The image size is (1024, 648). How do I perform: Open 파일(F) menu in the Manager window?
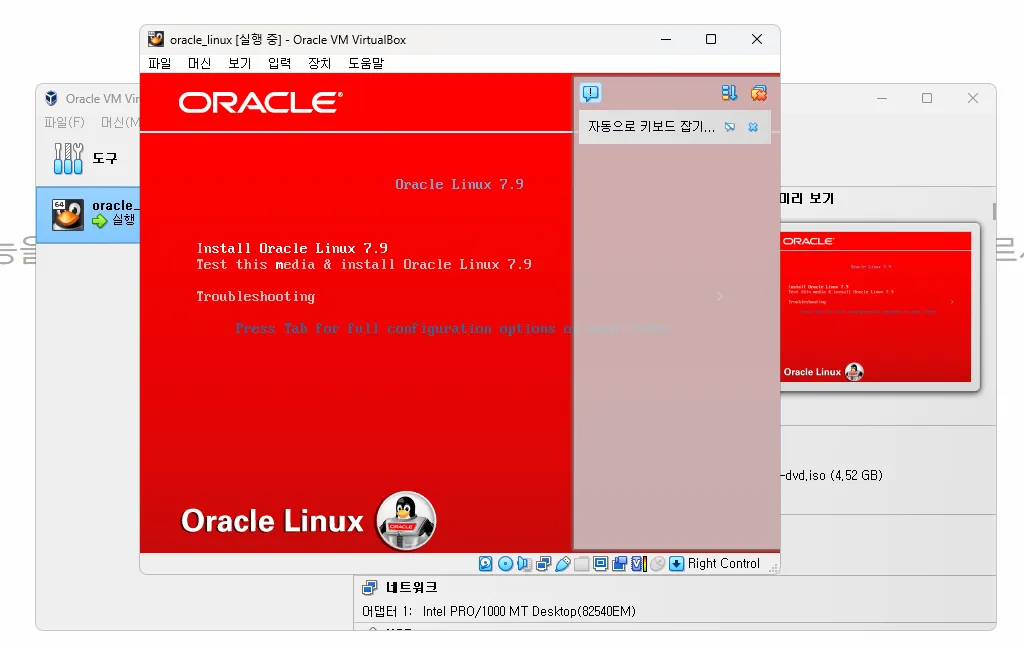(x=64, y=122)
